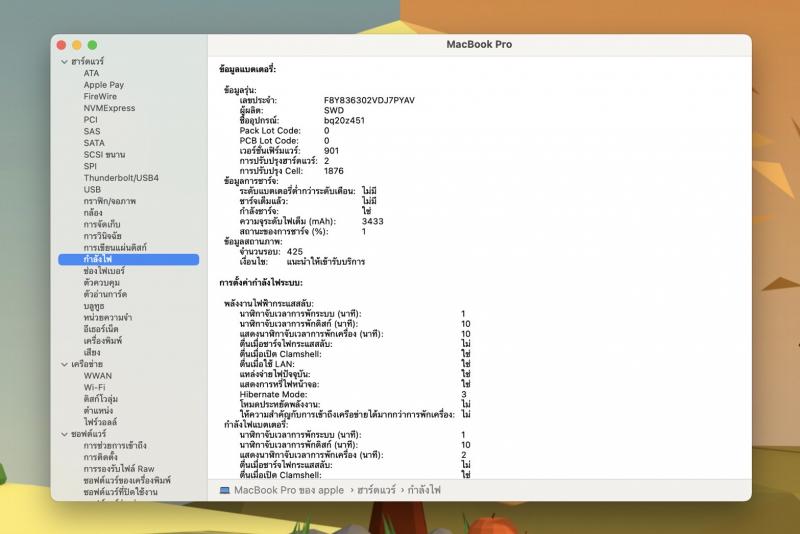Select Apple Pay in the sidebar
The width and height of the screenshot is (800, 534).
104,85
